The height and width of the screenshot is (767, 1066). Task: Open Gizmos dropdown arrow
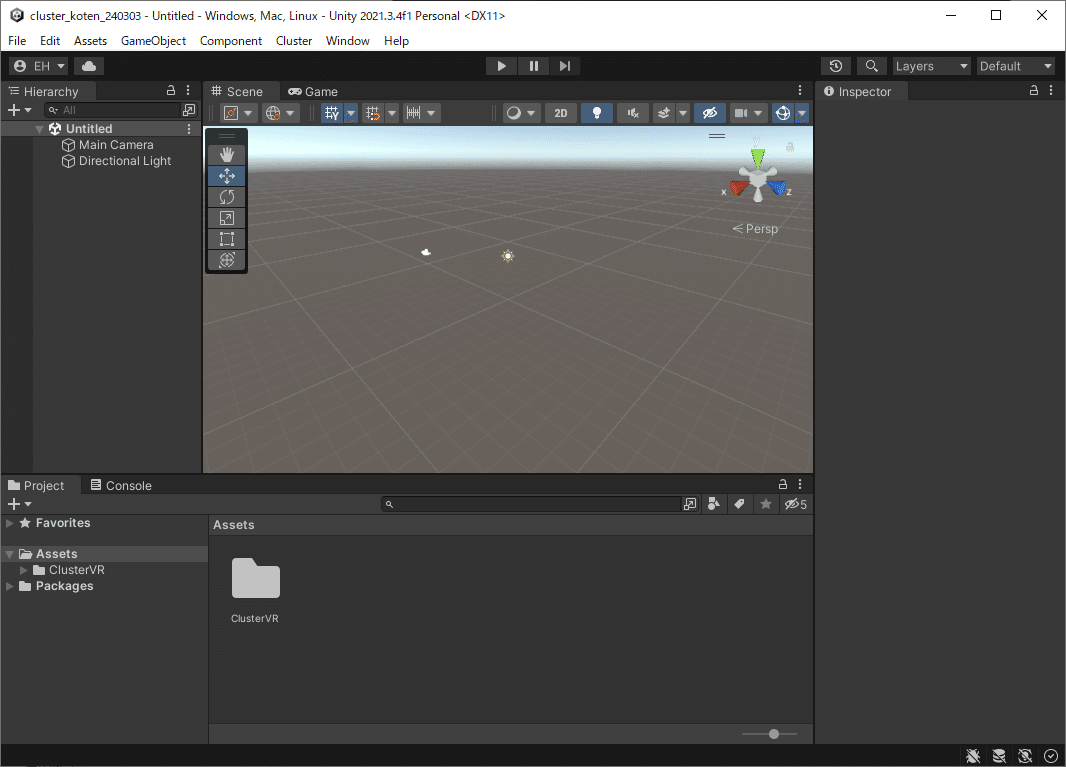pyautogui.click(x=802, y=113)
